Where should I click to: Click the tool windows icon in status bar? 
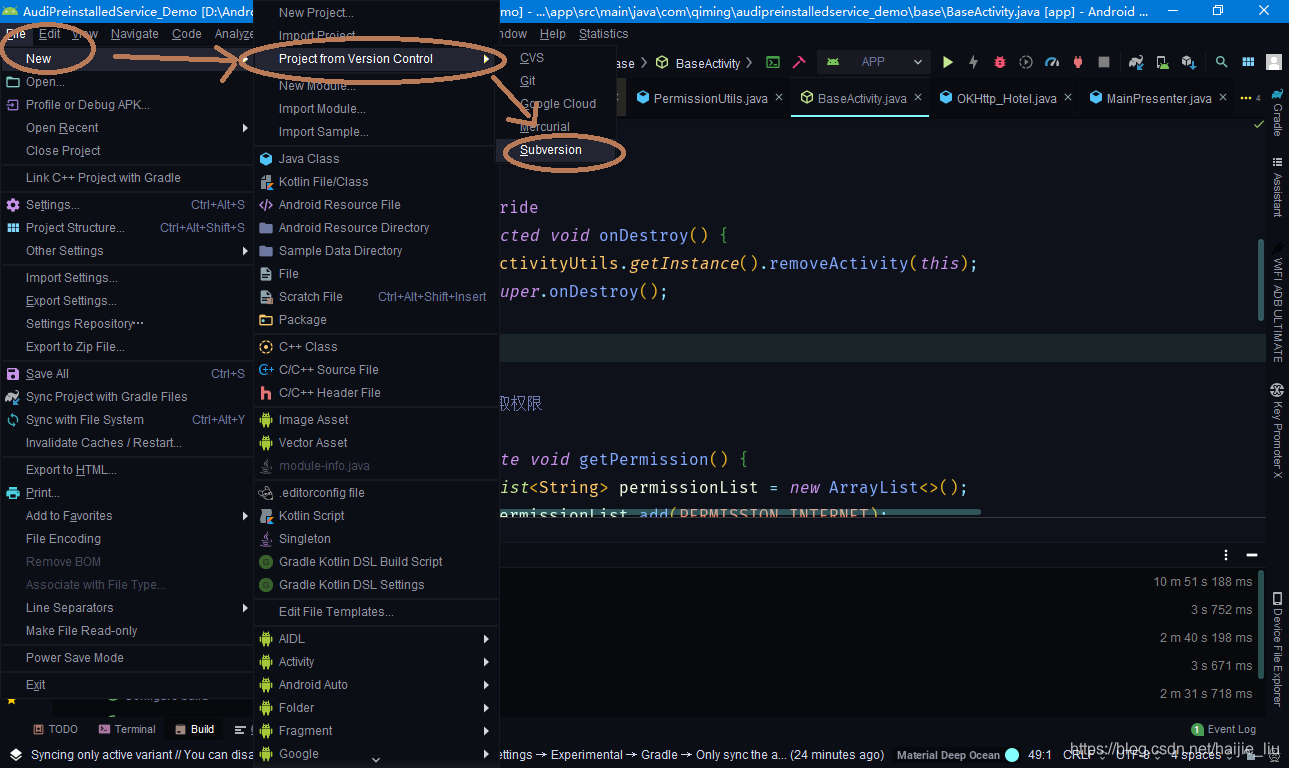[x=15, y=755]
